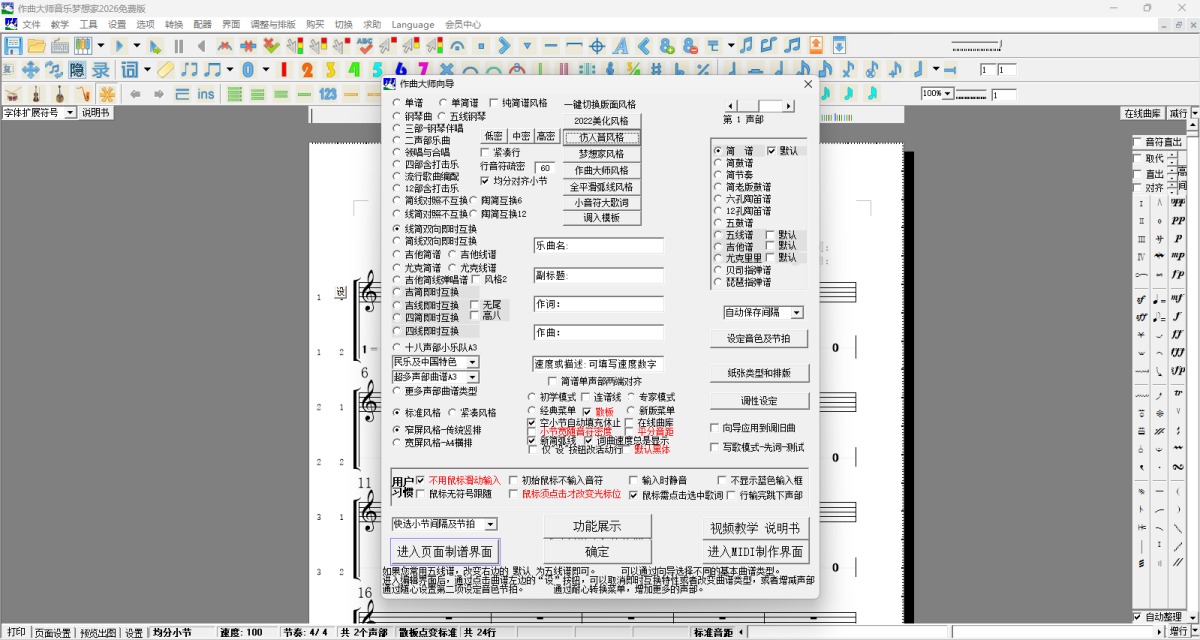This screenshot has width=1200, height=640.
Task: Open the 自动保存间隔 dropdown
Action: [x=796, y=313]
